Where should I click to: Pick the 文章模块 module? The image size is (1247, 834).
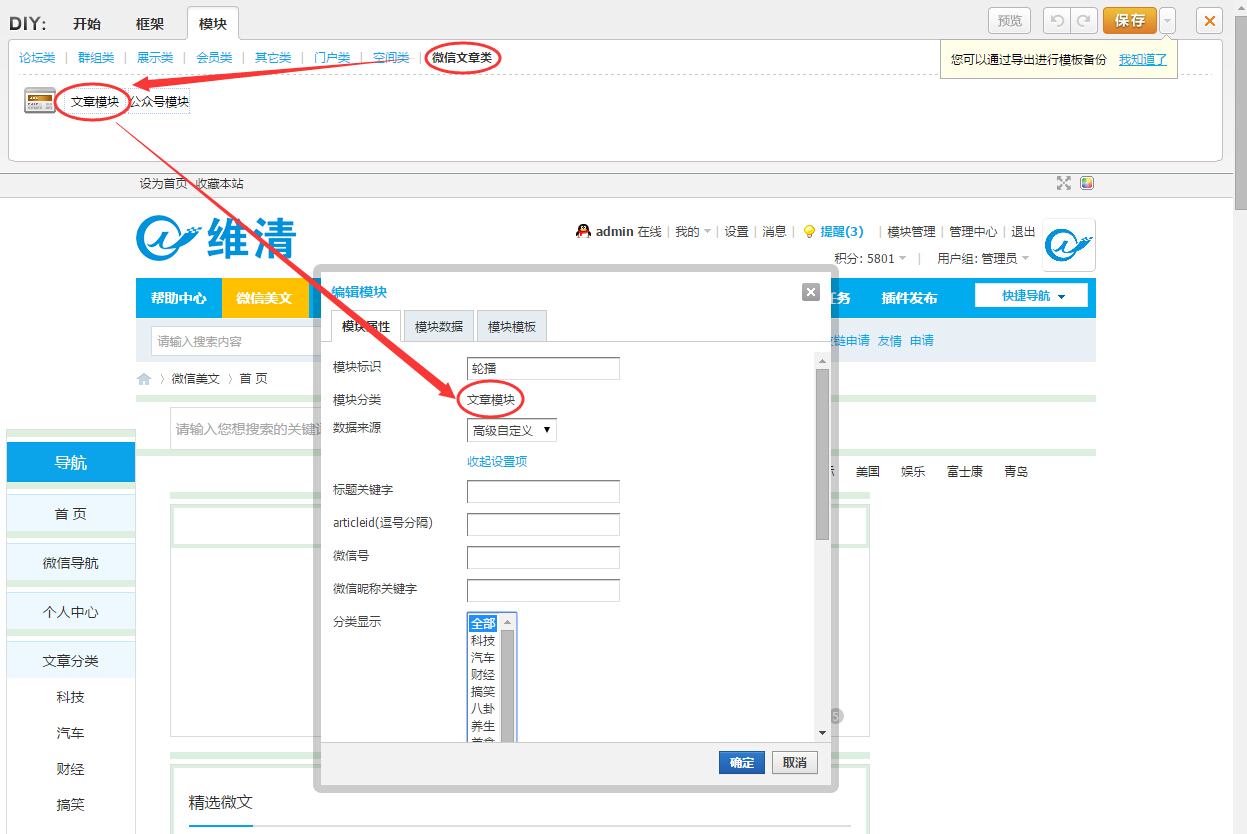pyautogui.click(x=95, y=101)
